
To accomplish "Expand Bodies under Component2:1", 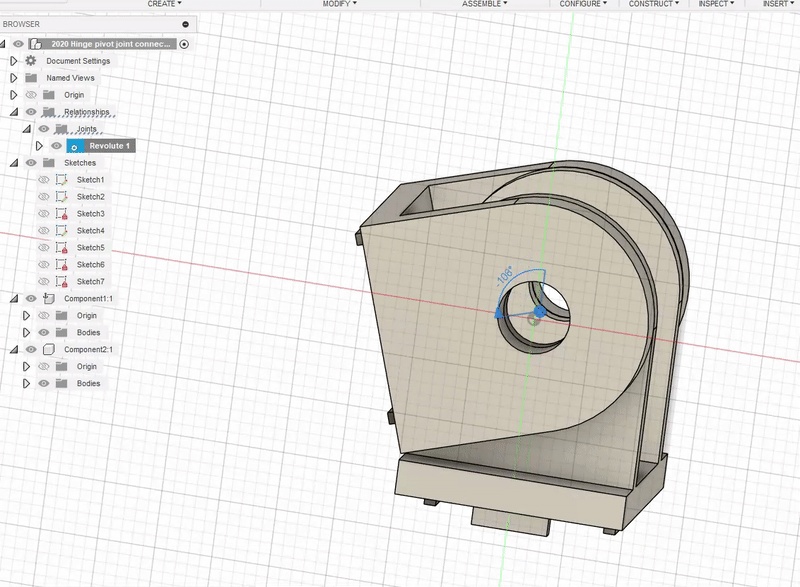I will click(27, 384).
